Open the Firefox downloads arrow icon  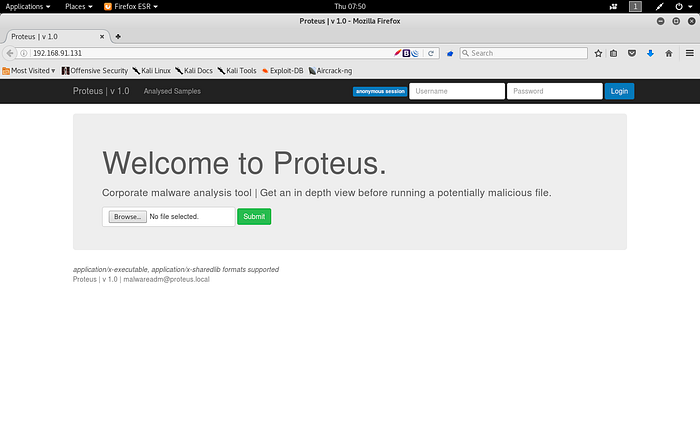point(650,53)
